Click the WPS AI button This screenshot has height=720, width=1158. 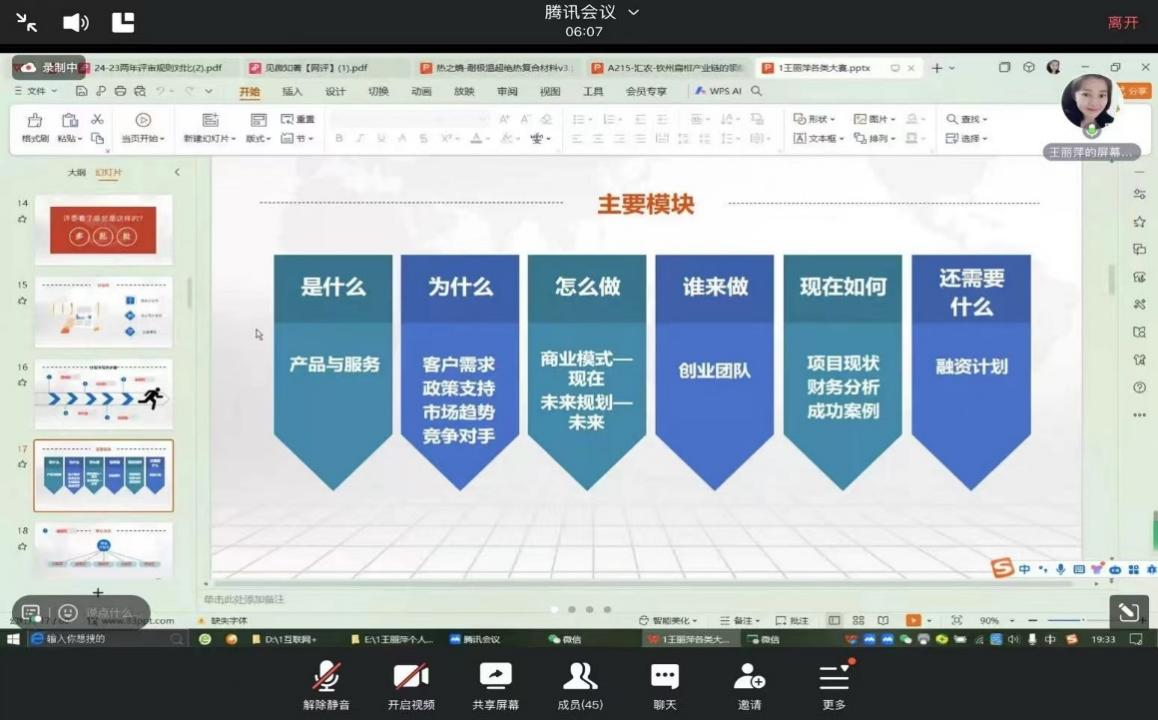coord(719,91)
